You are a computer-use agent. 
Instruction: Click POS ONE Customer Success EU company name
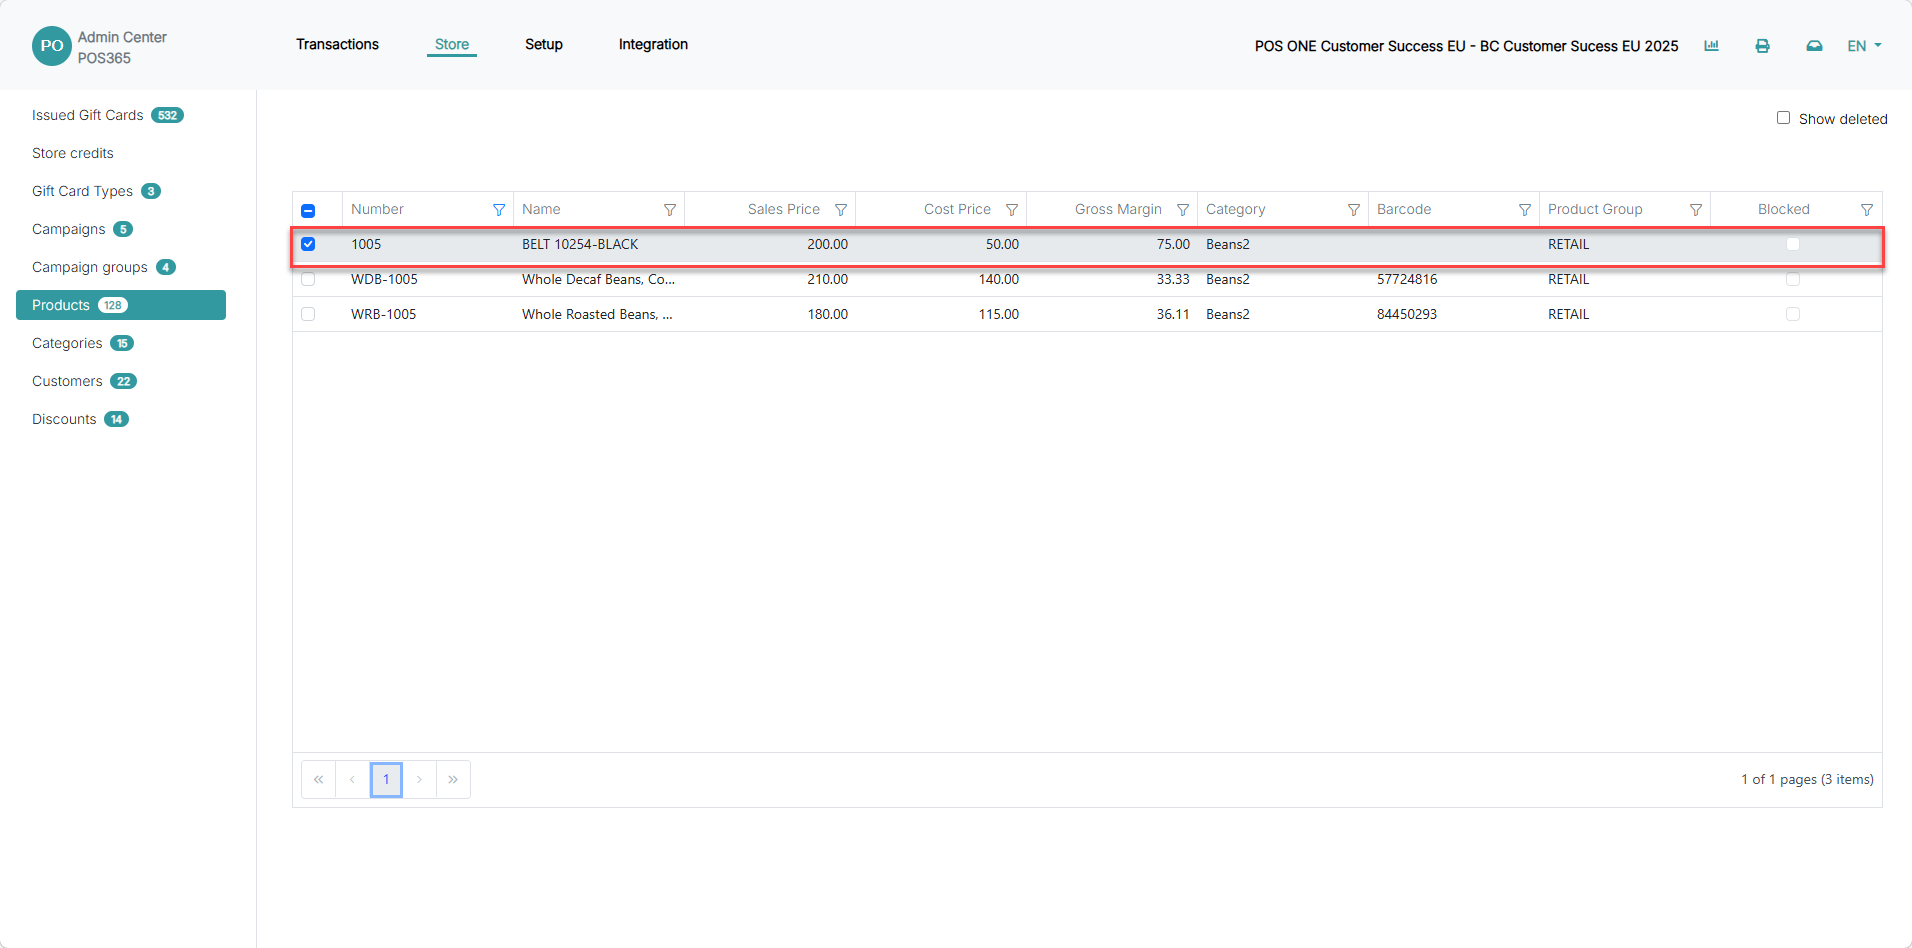coord(1466,46)
